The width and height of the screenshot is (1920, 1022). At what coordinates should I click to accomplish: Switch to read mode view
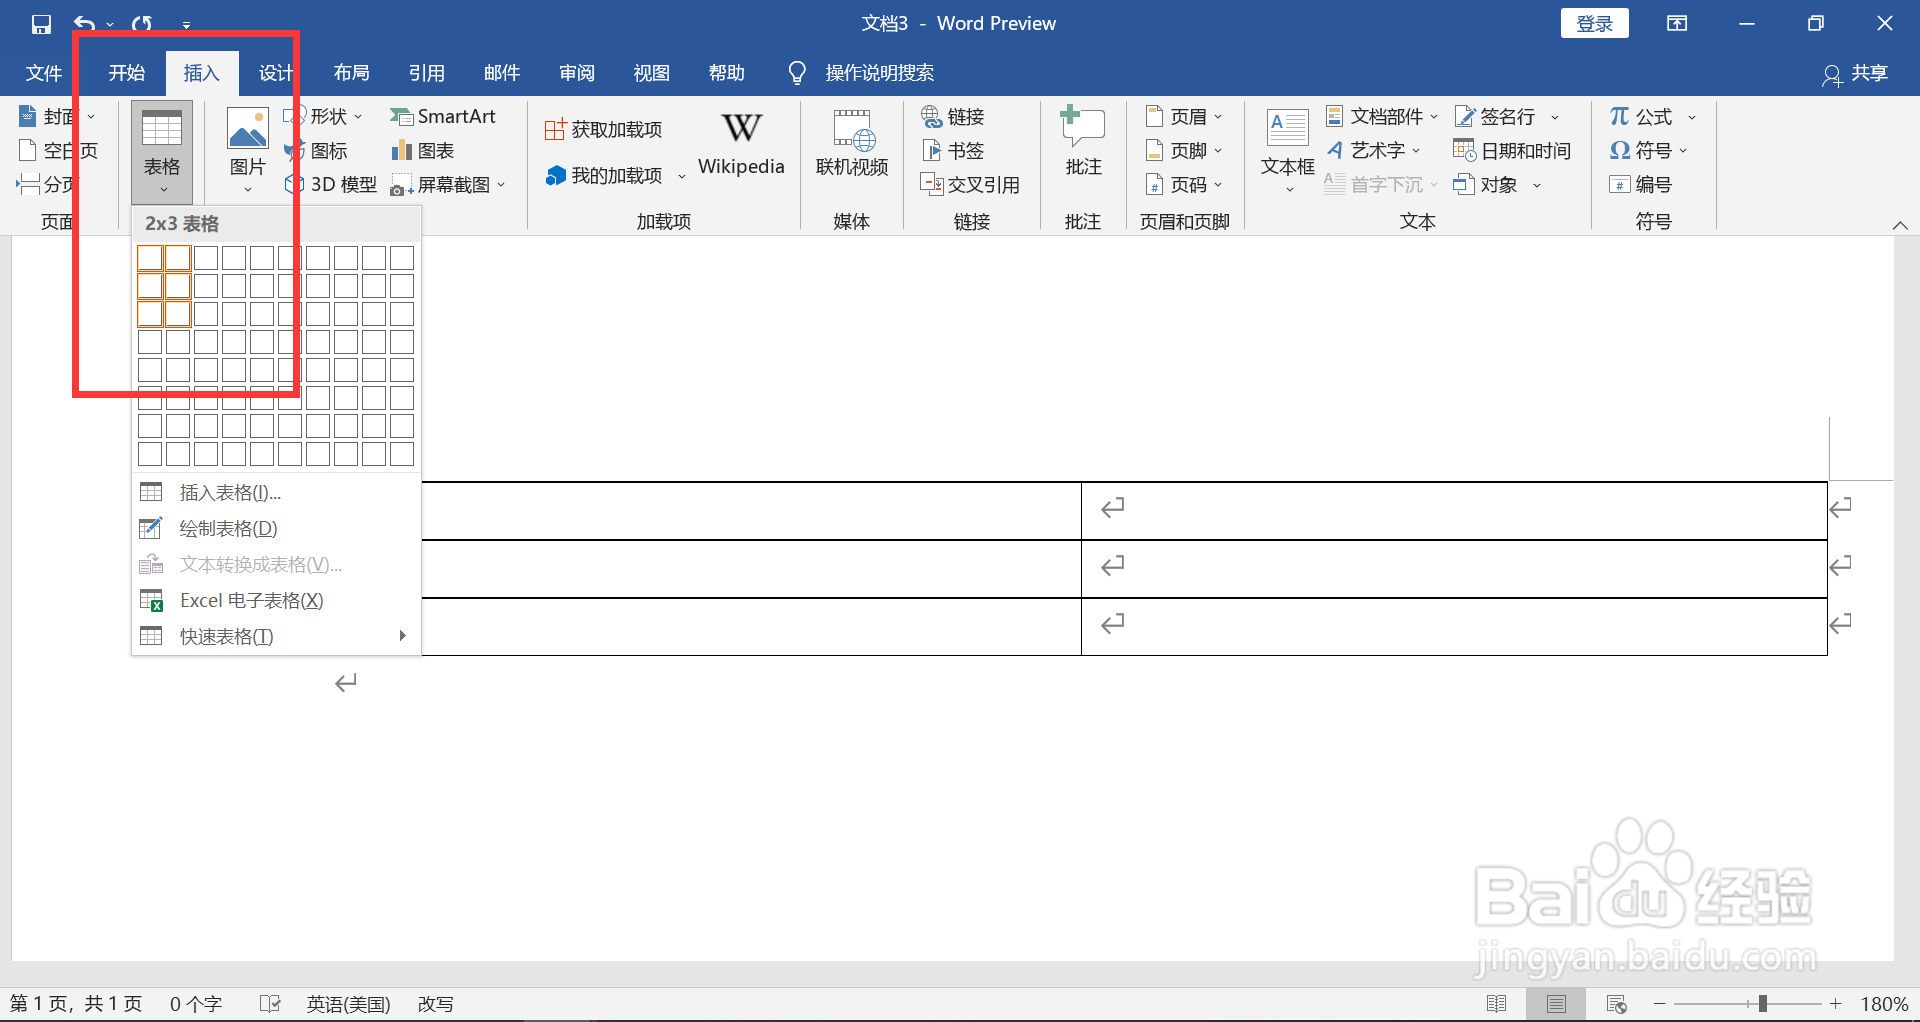pyautogui.click(x=1498, y=1003)
